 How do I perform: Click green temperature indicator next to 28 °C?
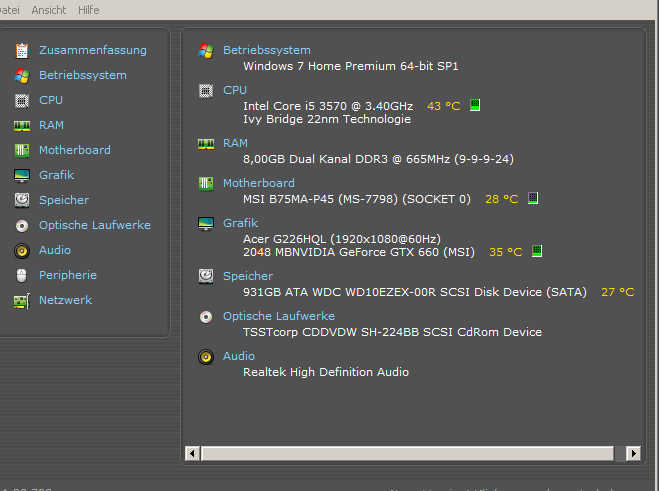[x=533, y=198]
